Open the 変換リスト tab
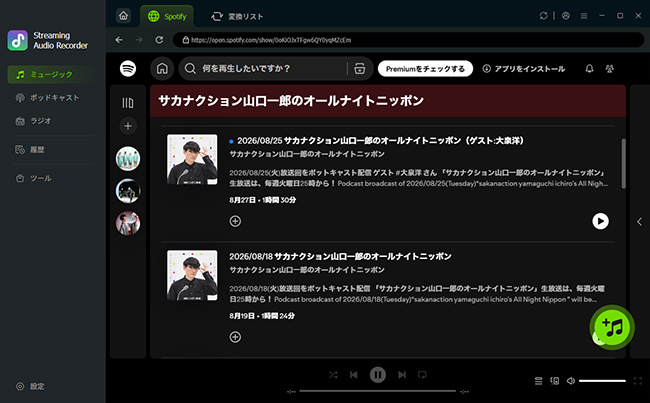The height and width of the screenshot is (403, 650). pos(237,17)
